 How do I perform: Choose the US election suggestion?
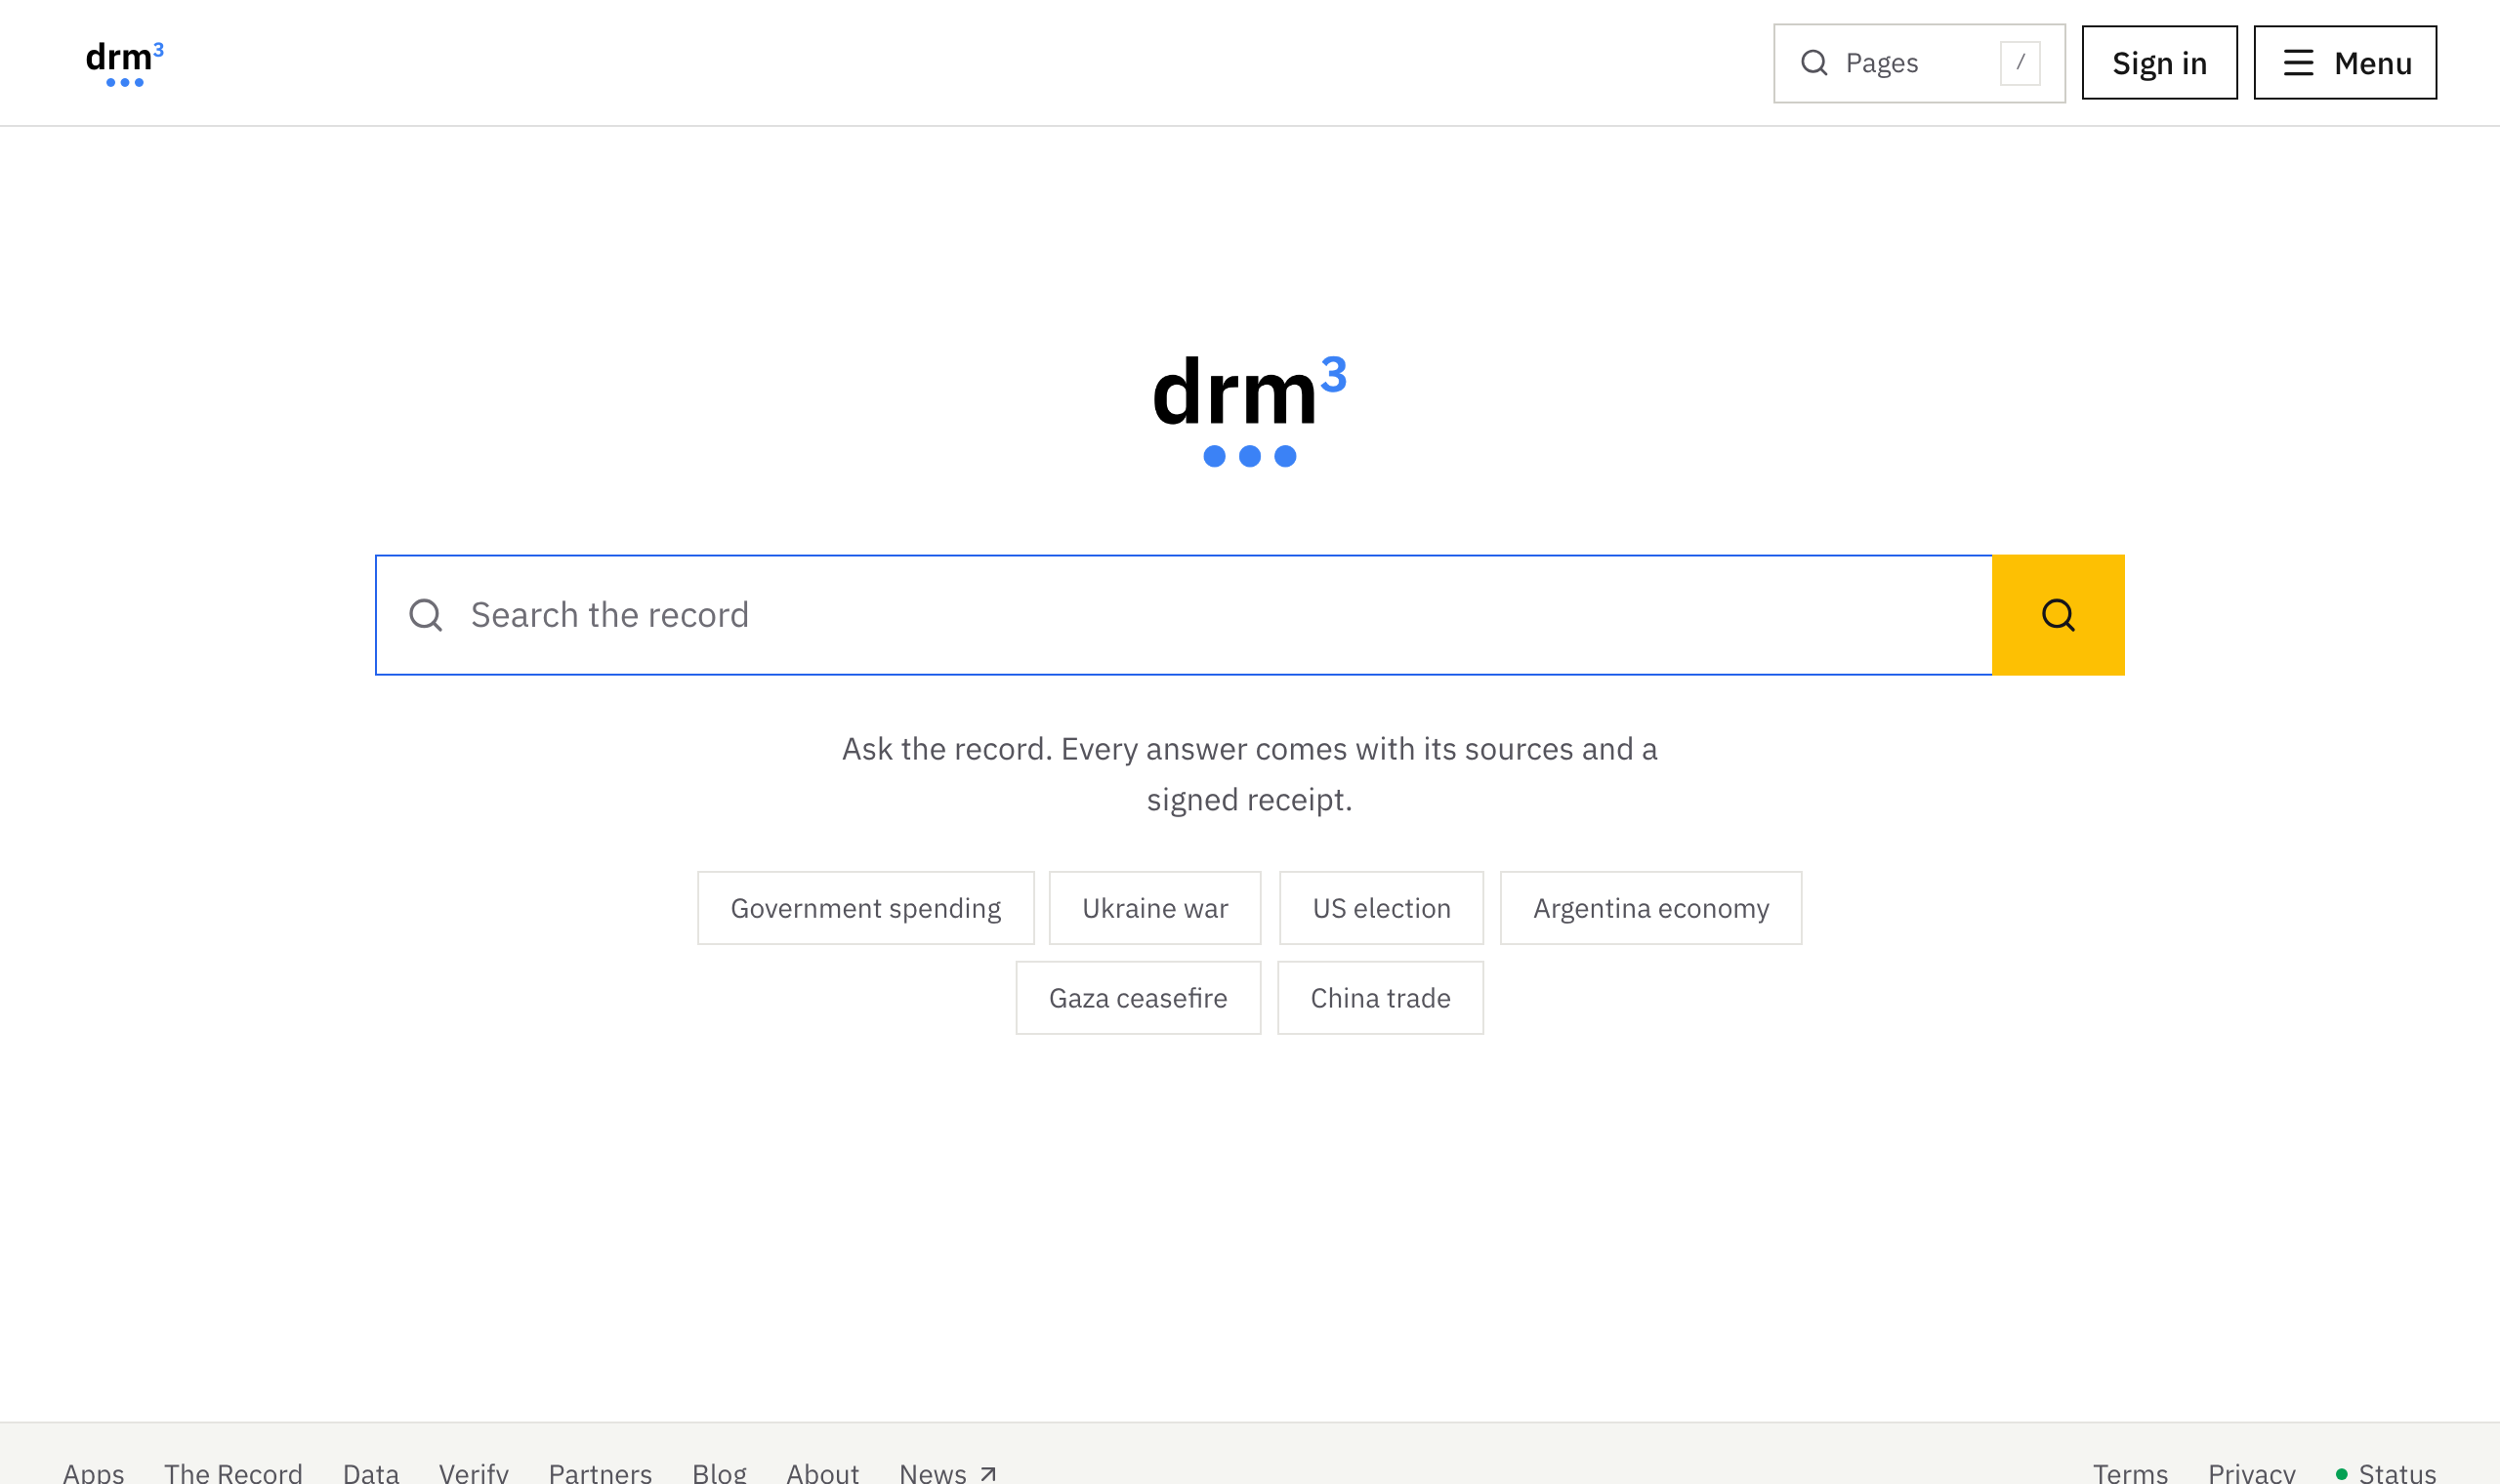[1381, 908]
